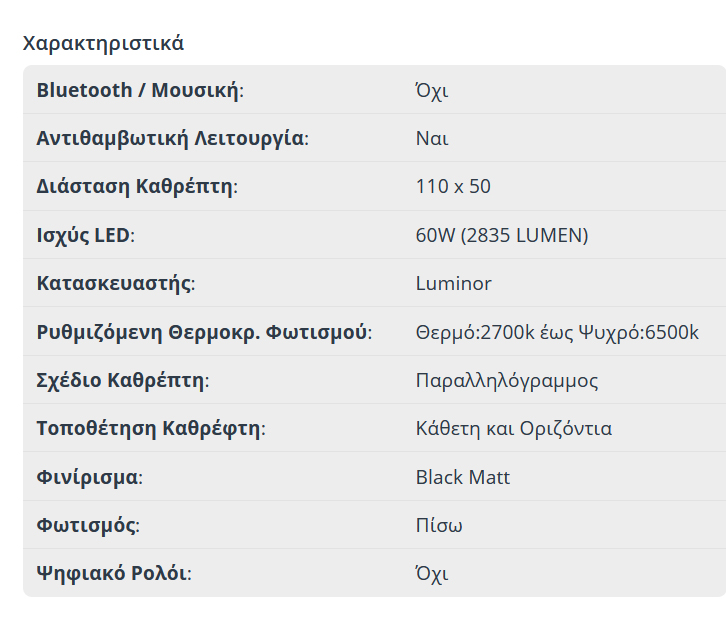The height and width of the screenshot is (626, 726).
Task: Click the Bluetooth / Μουσική label
Action: coord(139,90)
